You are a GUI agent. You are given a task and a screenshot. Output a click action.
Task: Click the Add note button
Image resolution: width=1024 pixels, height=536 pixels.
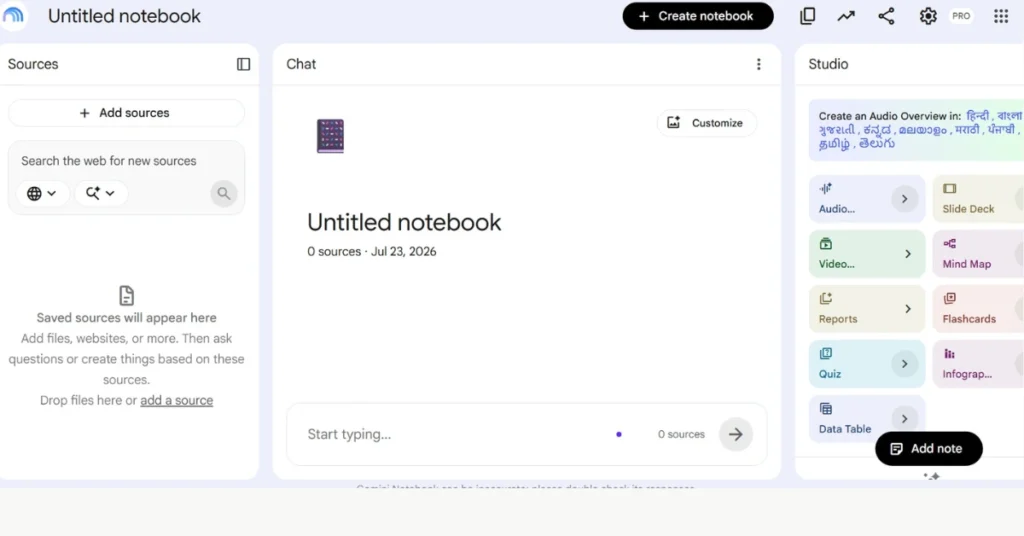click(x=928, y=449)
